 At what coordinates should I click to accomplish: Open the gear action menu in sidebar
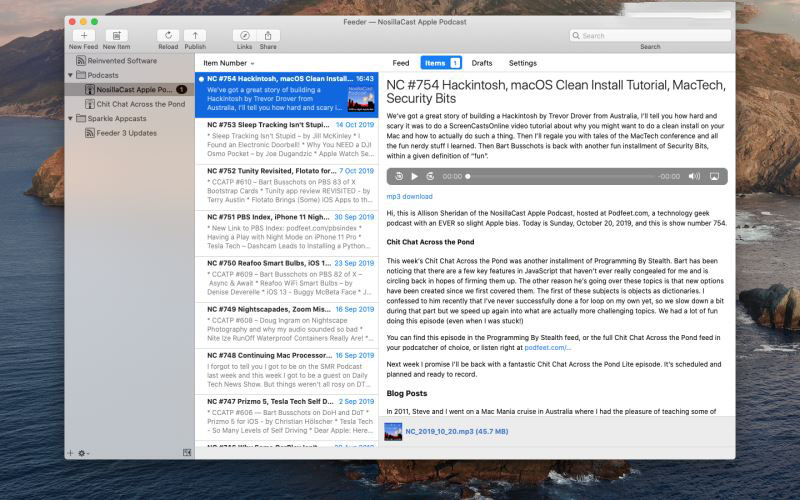coord(83,453)
